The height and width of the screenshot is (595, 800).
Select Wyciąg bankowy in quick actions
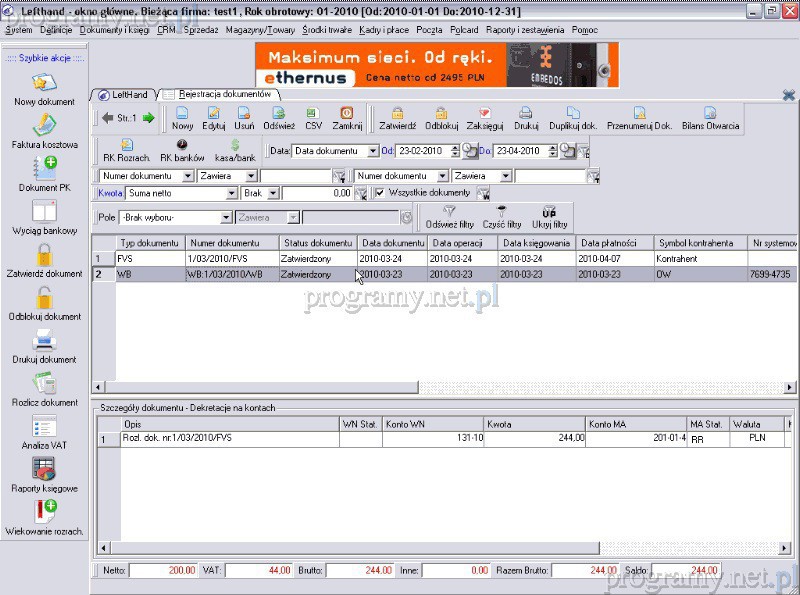pos(44,212)
